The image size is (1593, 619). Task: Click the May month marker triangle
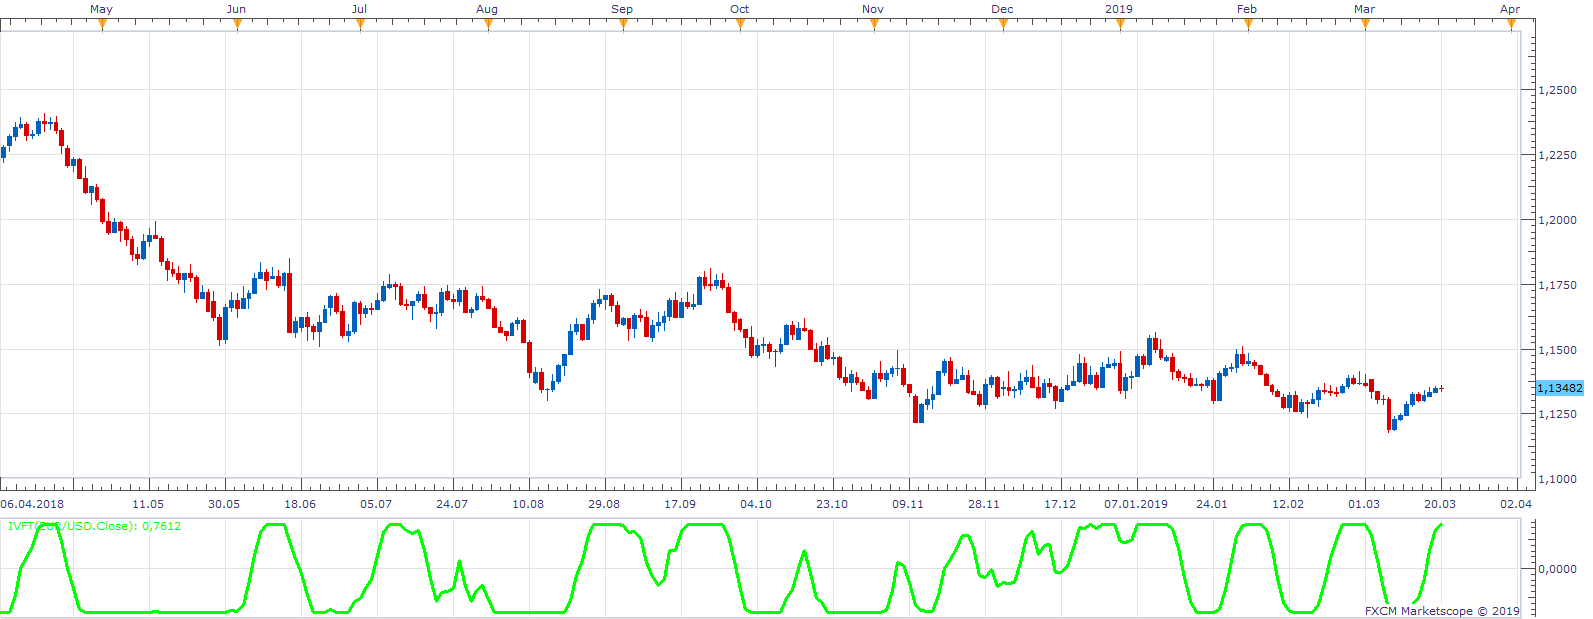pos(102,25)
